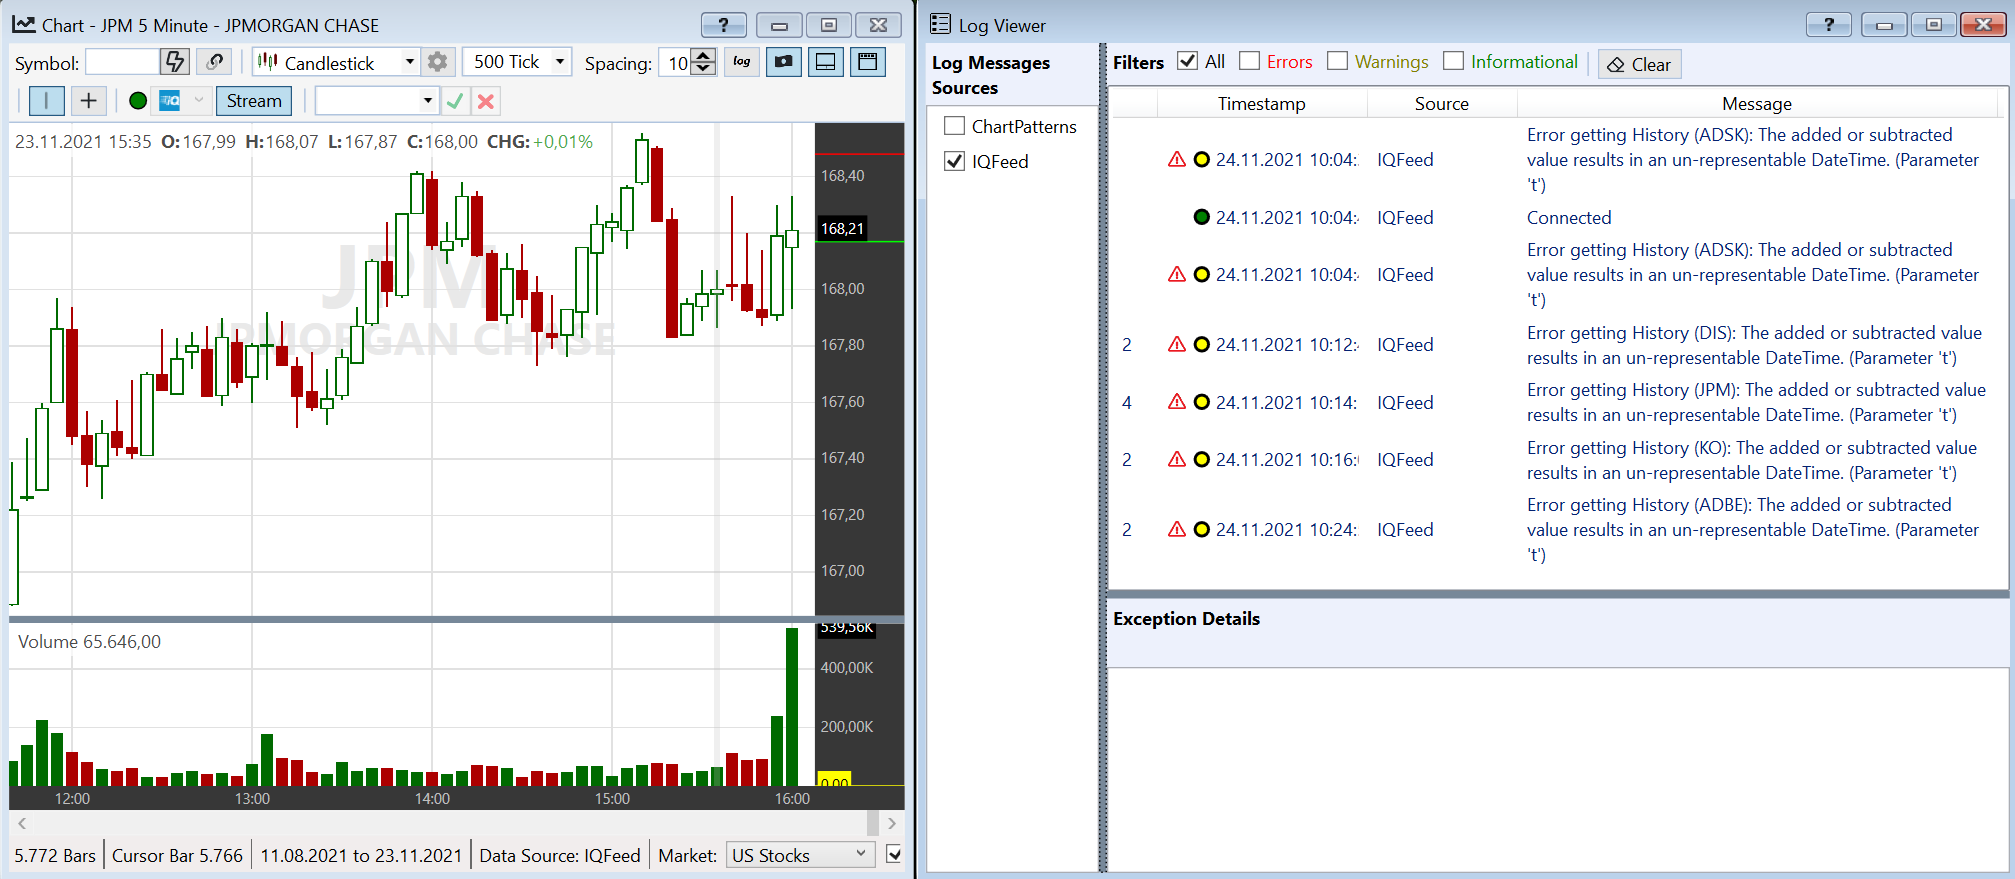Decrease bar spacing with down arrow
Image resolution: width=2015 pixels, height=879 pixels.
click(x=704, y=69)
